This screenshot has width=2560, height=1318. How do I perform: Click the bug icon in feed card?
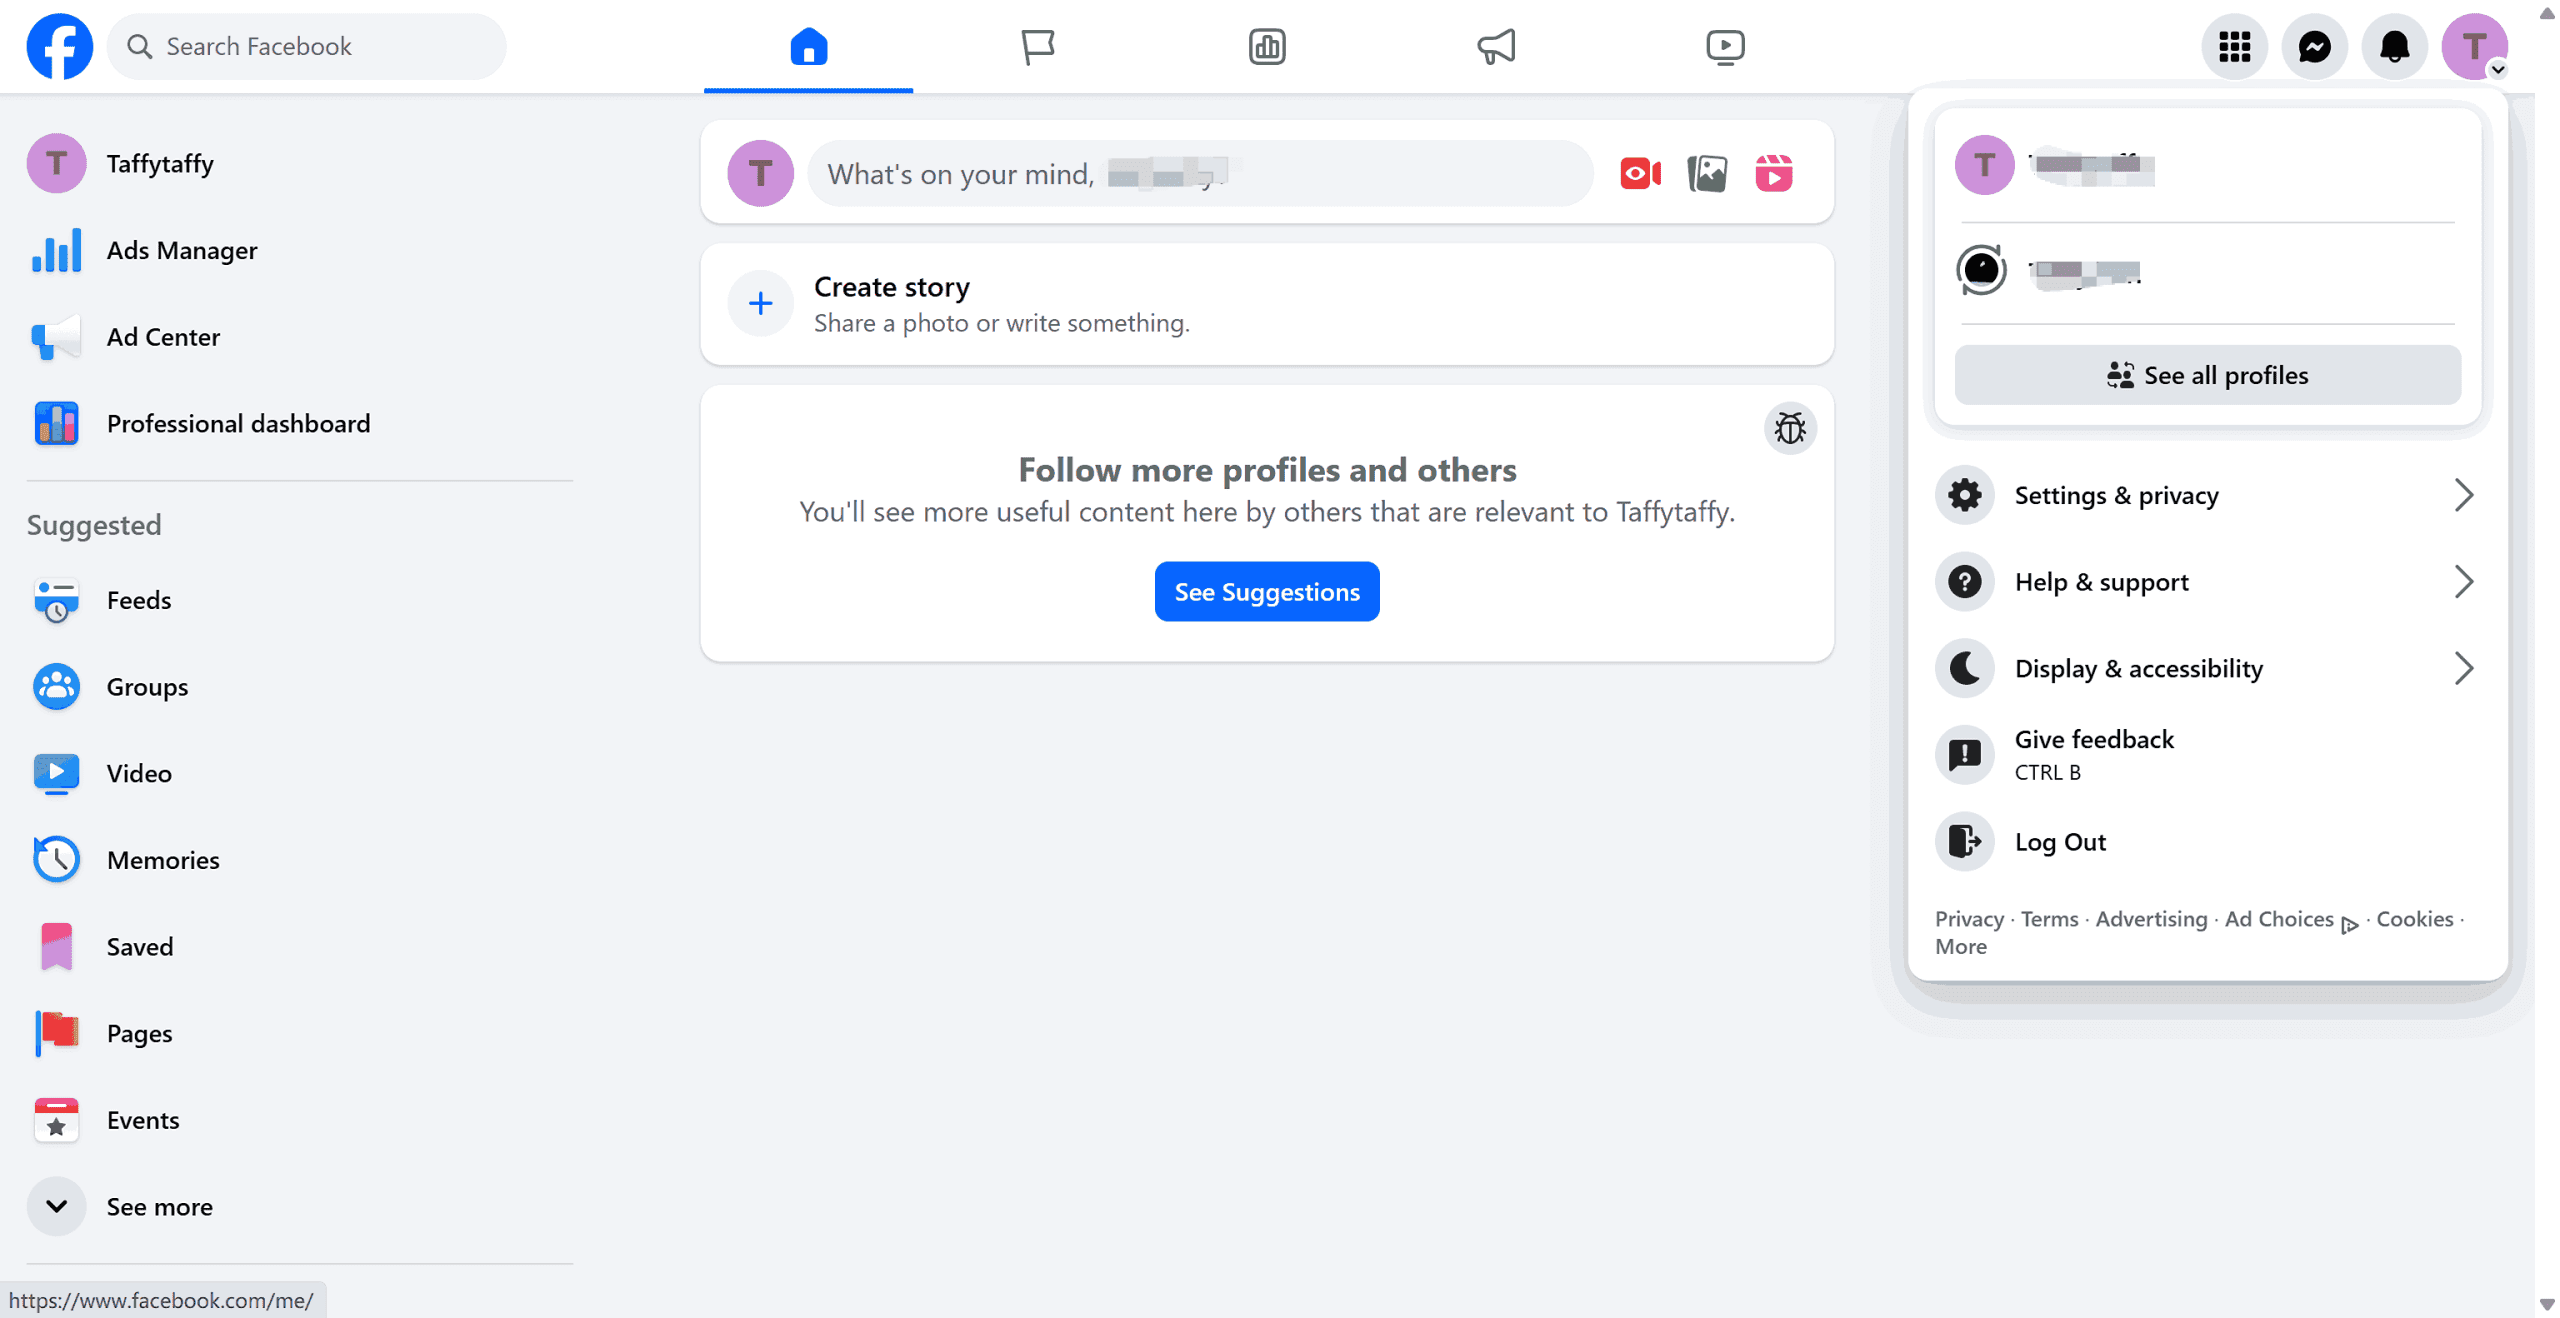pos(1789,429)
